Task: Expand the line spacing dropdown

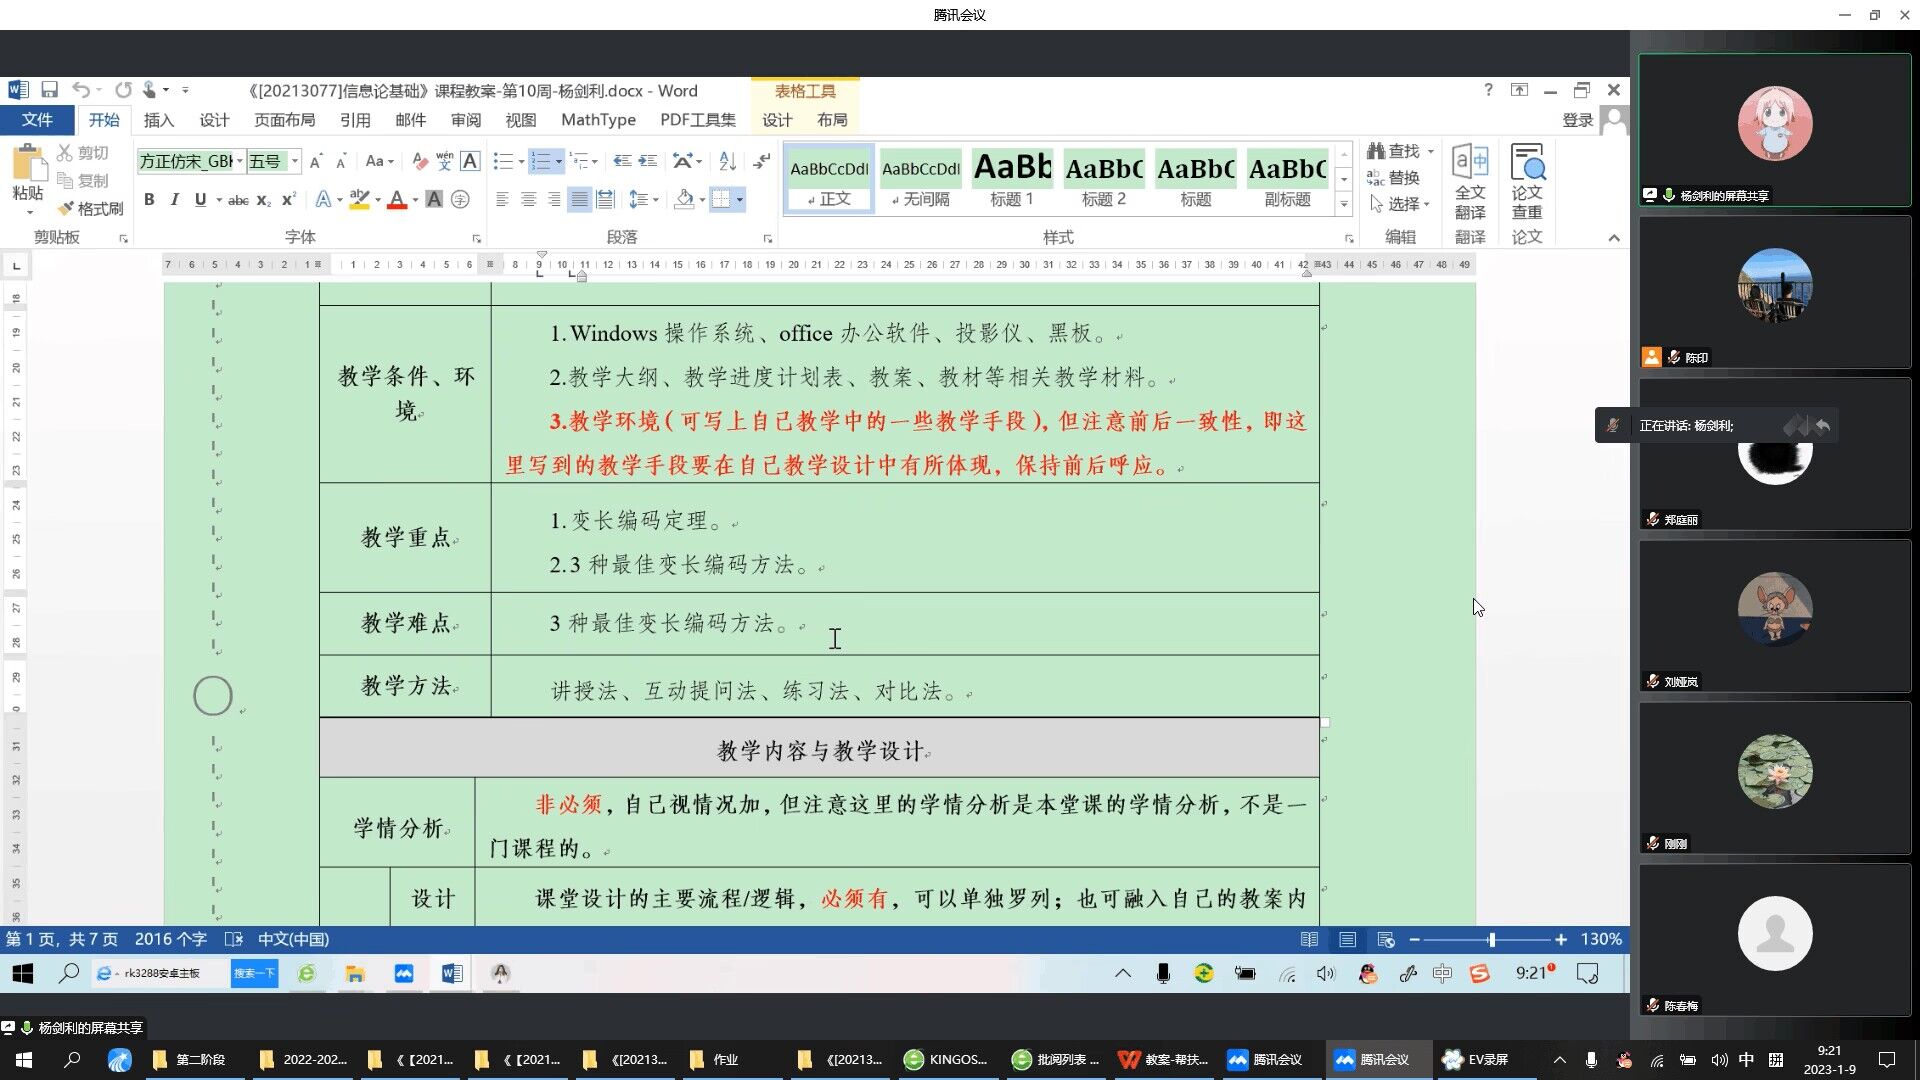Action: 655,200
